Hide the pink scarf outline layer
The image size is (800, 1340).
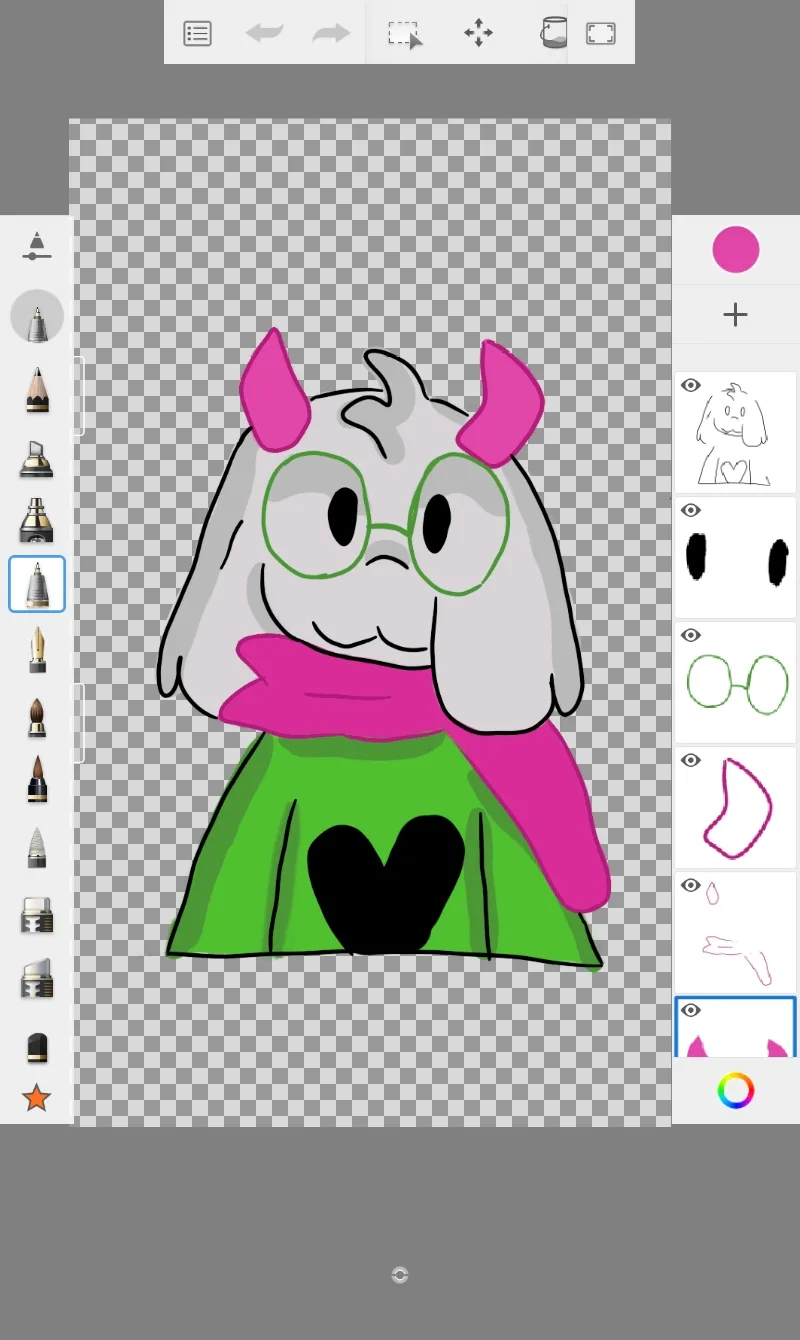(691, 761)
